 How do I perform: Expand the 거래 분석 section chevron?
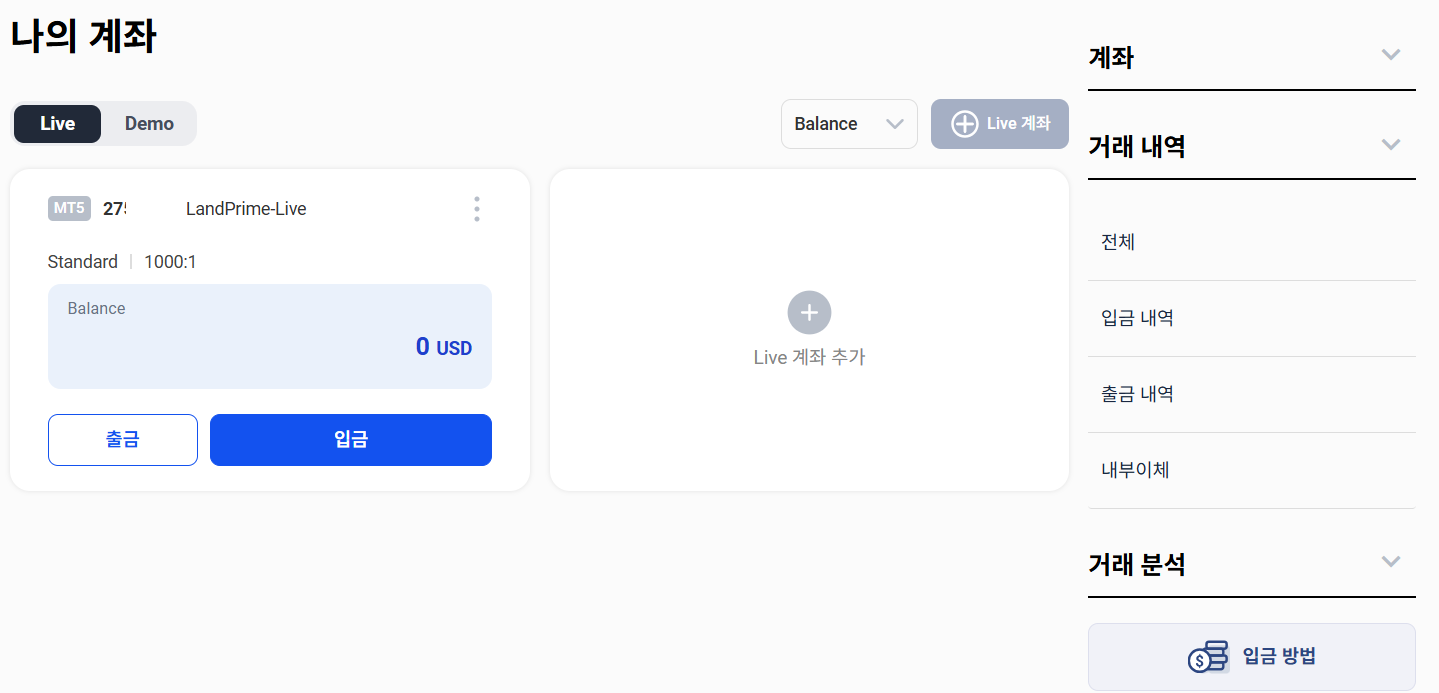[1390, 561]
